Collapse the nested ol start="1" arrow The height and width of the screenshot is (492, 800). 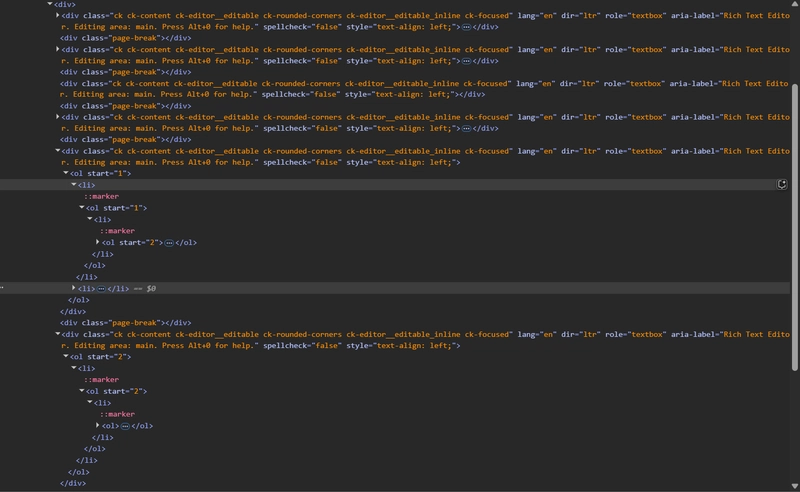[82, 208]
